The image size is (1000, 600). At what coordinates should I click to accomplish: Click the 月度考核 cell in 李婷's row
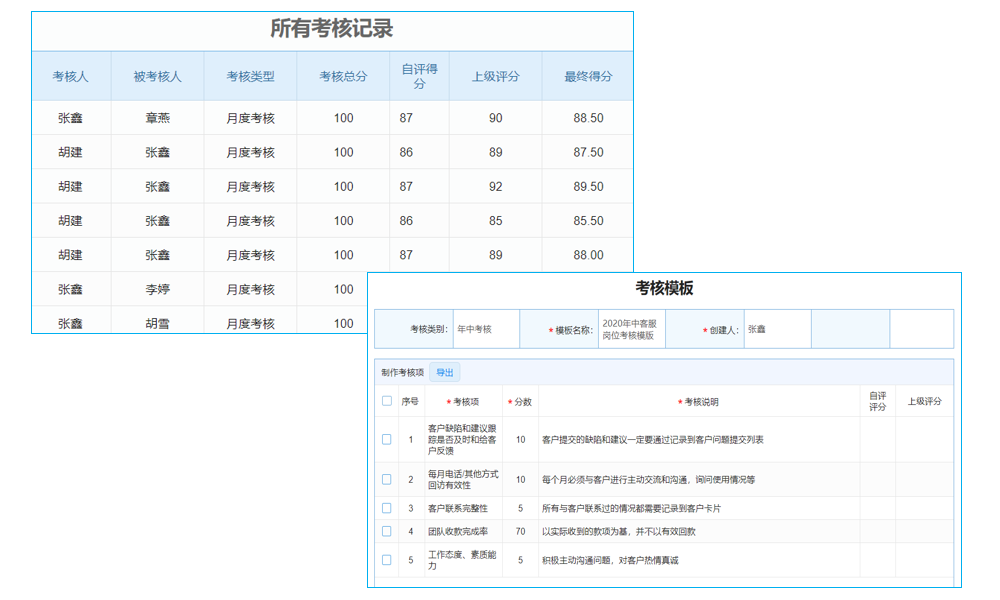[248, 289]
